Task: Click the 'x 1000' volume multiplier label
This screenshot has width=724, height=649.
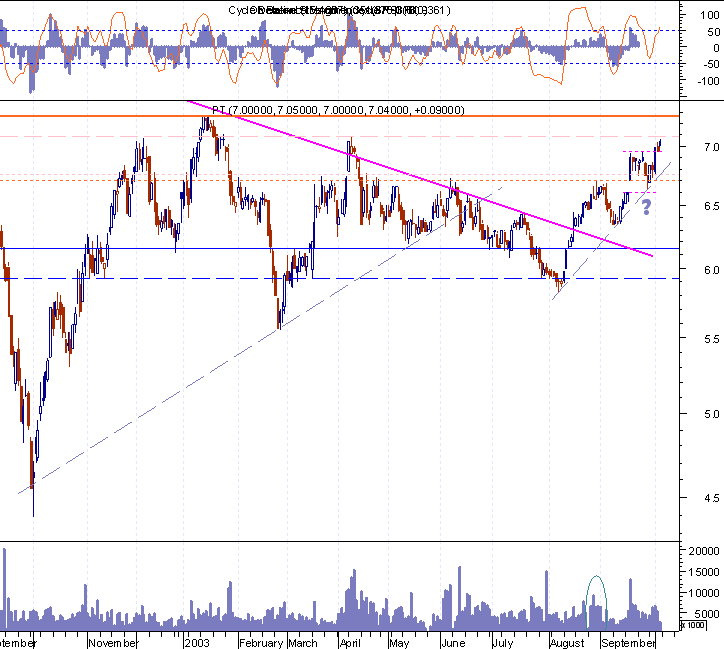Action: point(693,625)
